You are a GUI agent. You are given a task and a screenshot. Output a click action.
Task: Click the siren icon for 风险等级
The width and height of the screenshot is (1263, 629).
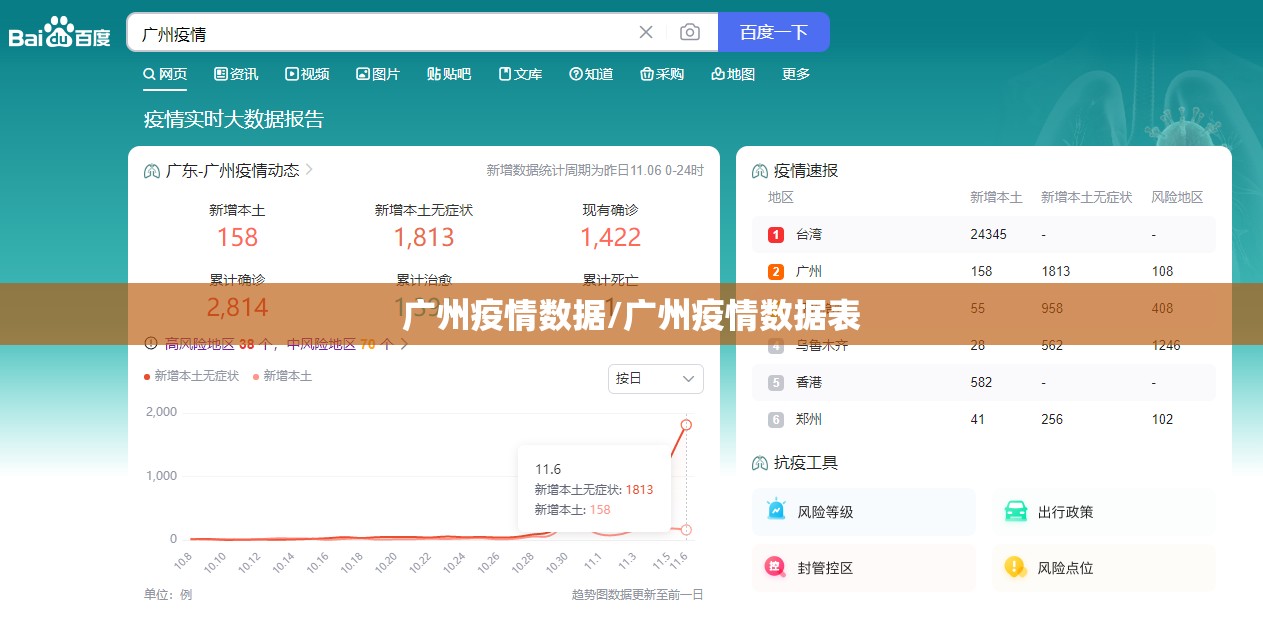tap(776, 510)
